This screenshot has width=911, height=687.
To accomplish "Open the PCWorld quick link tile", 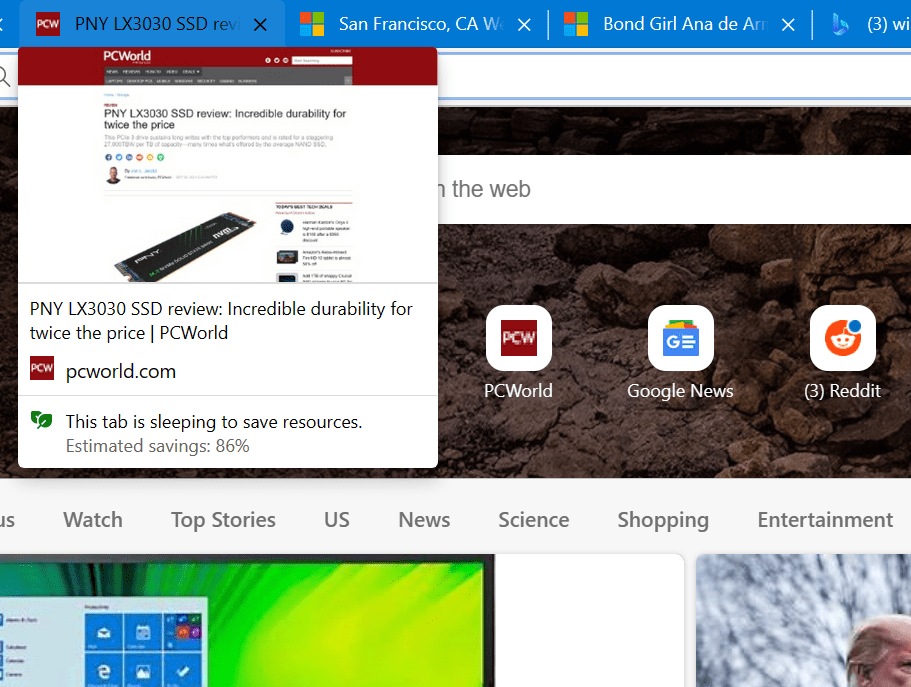I will (519, 338).
